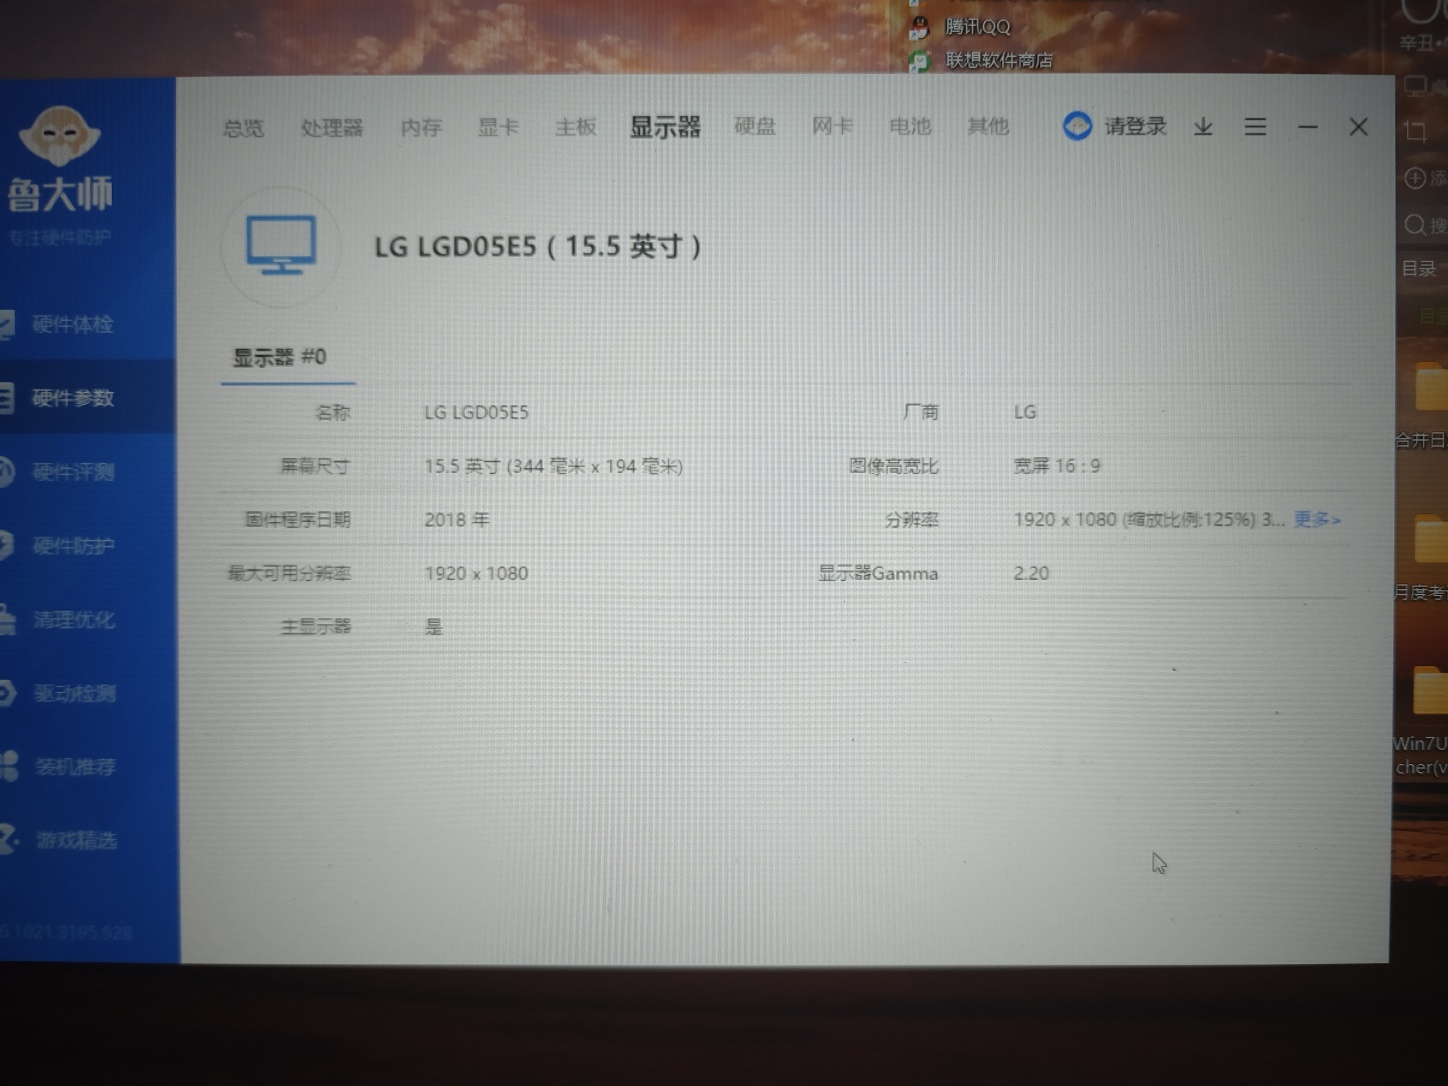Switch to the 内存 tab
The width and height of the screenshot is (1448, 1086).
tap(420, 128)
